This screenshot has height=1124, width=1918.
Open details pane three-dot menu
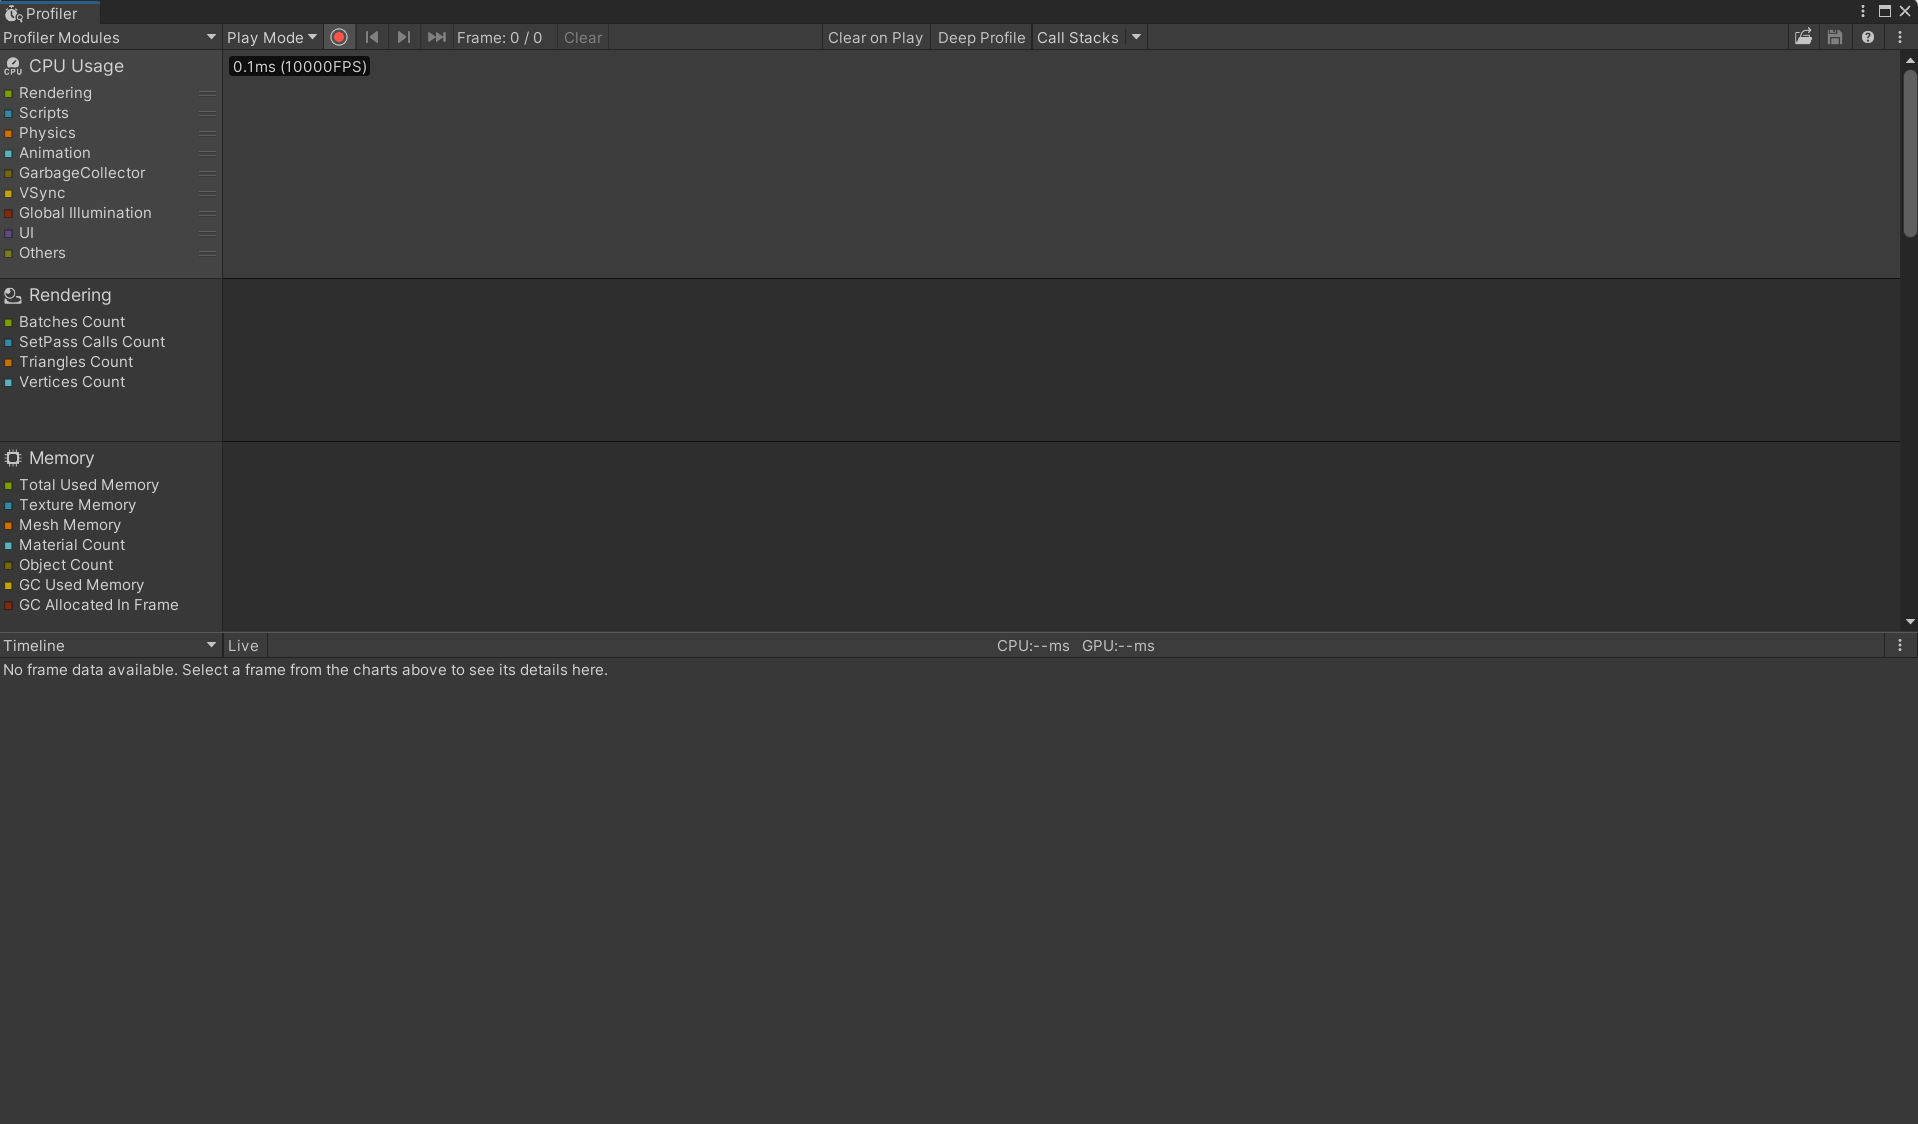tap(1900, 646)
